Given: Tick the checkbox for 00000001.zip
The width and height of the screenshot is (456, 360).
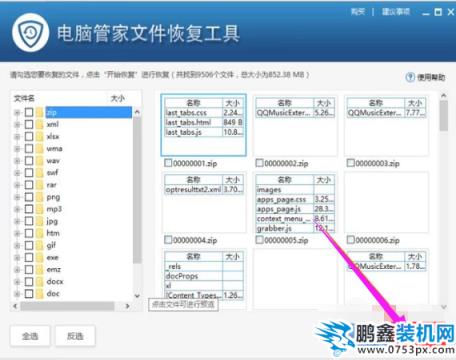Looking at the screenshot, I should [x=168, y=163].
